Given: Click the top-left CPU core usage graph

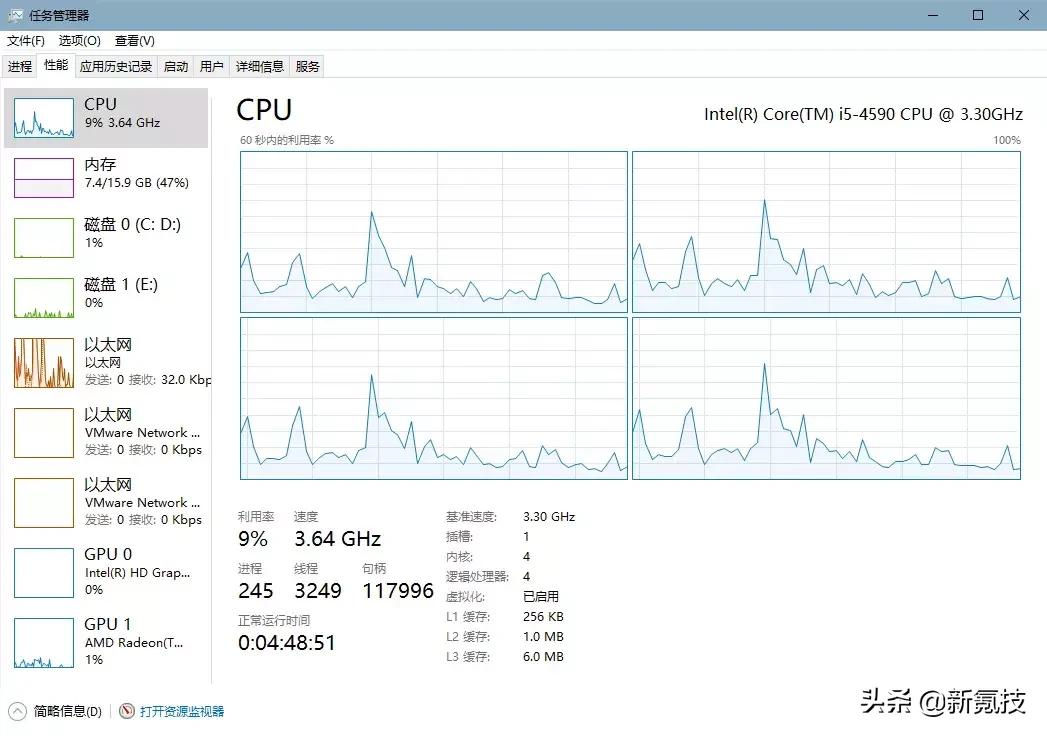Looking at the screenshot, I should click(x=433, y=232).
